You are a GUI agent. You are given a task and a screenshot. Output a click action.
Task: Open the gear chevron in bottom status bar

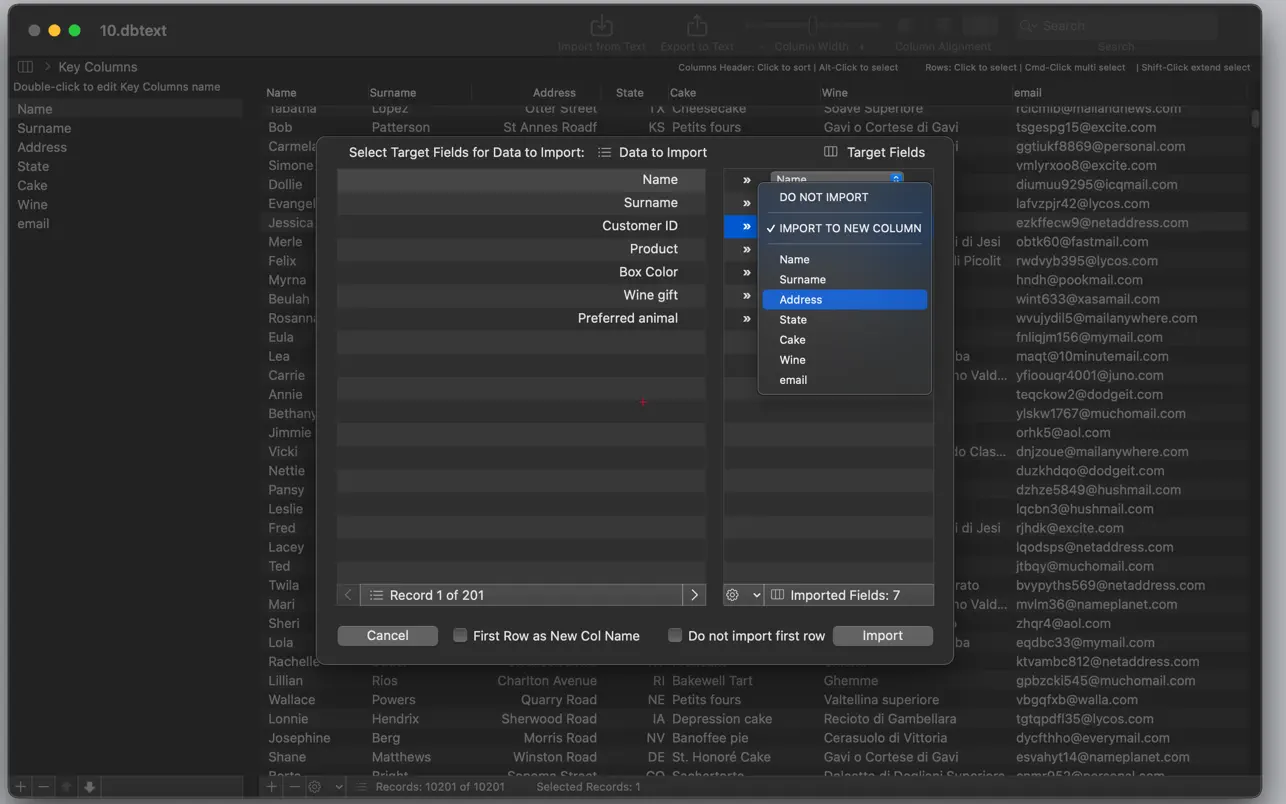pos(339,787)
